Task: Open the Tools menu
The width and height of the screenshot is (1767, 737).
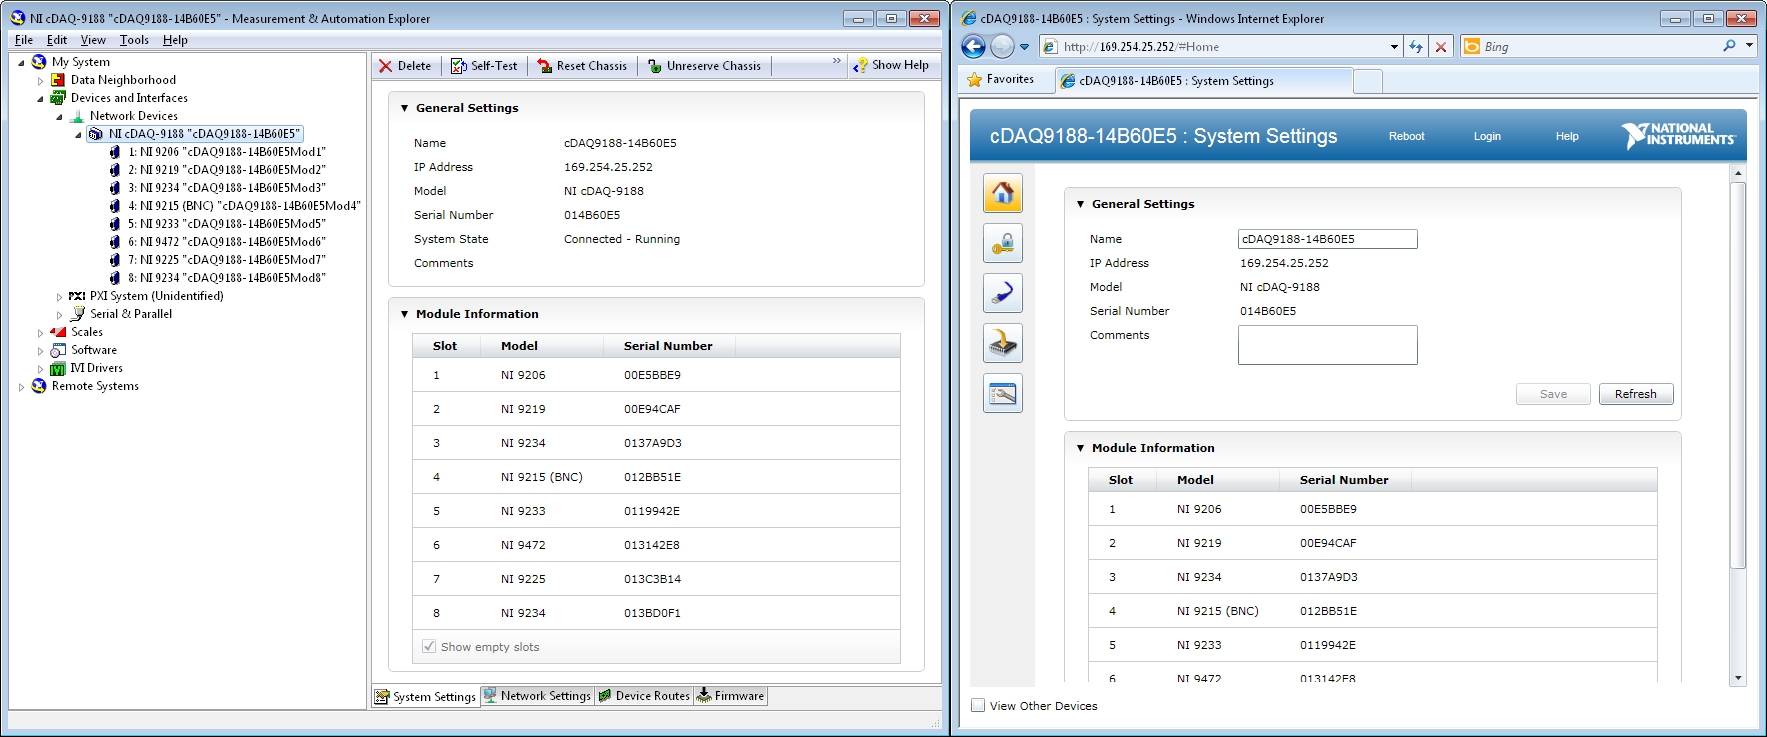Action: pos(134,40)
